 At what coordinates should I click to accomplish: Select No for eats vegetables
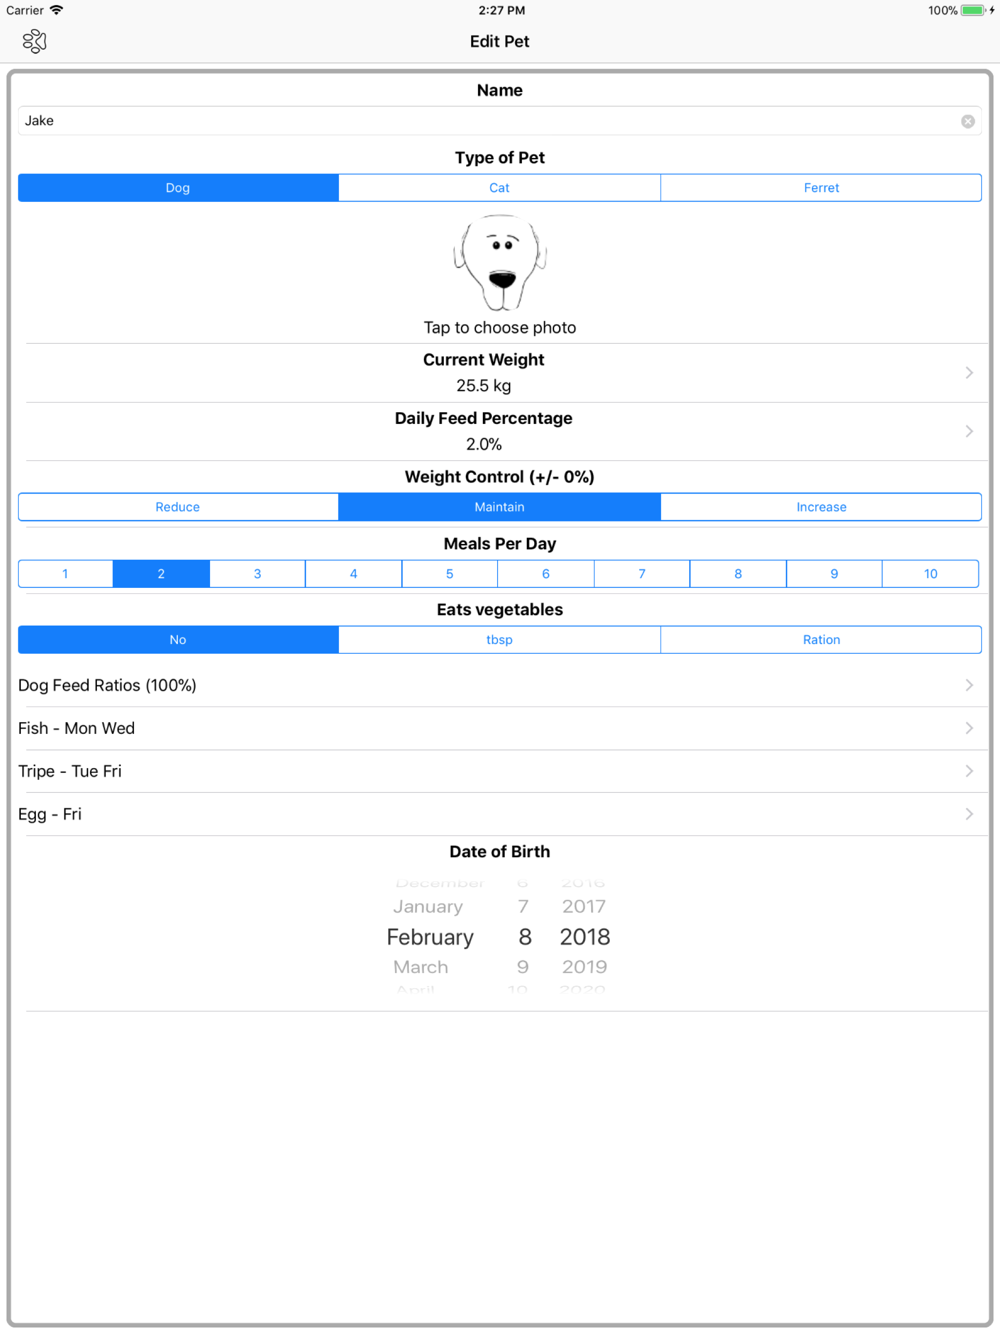point(178,640)
